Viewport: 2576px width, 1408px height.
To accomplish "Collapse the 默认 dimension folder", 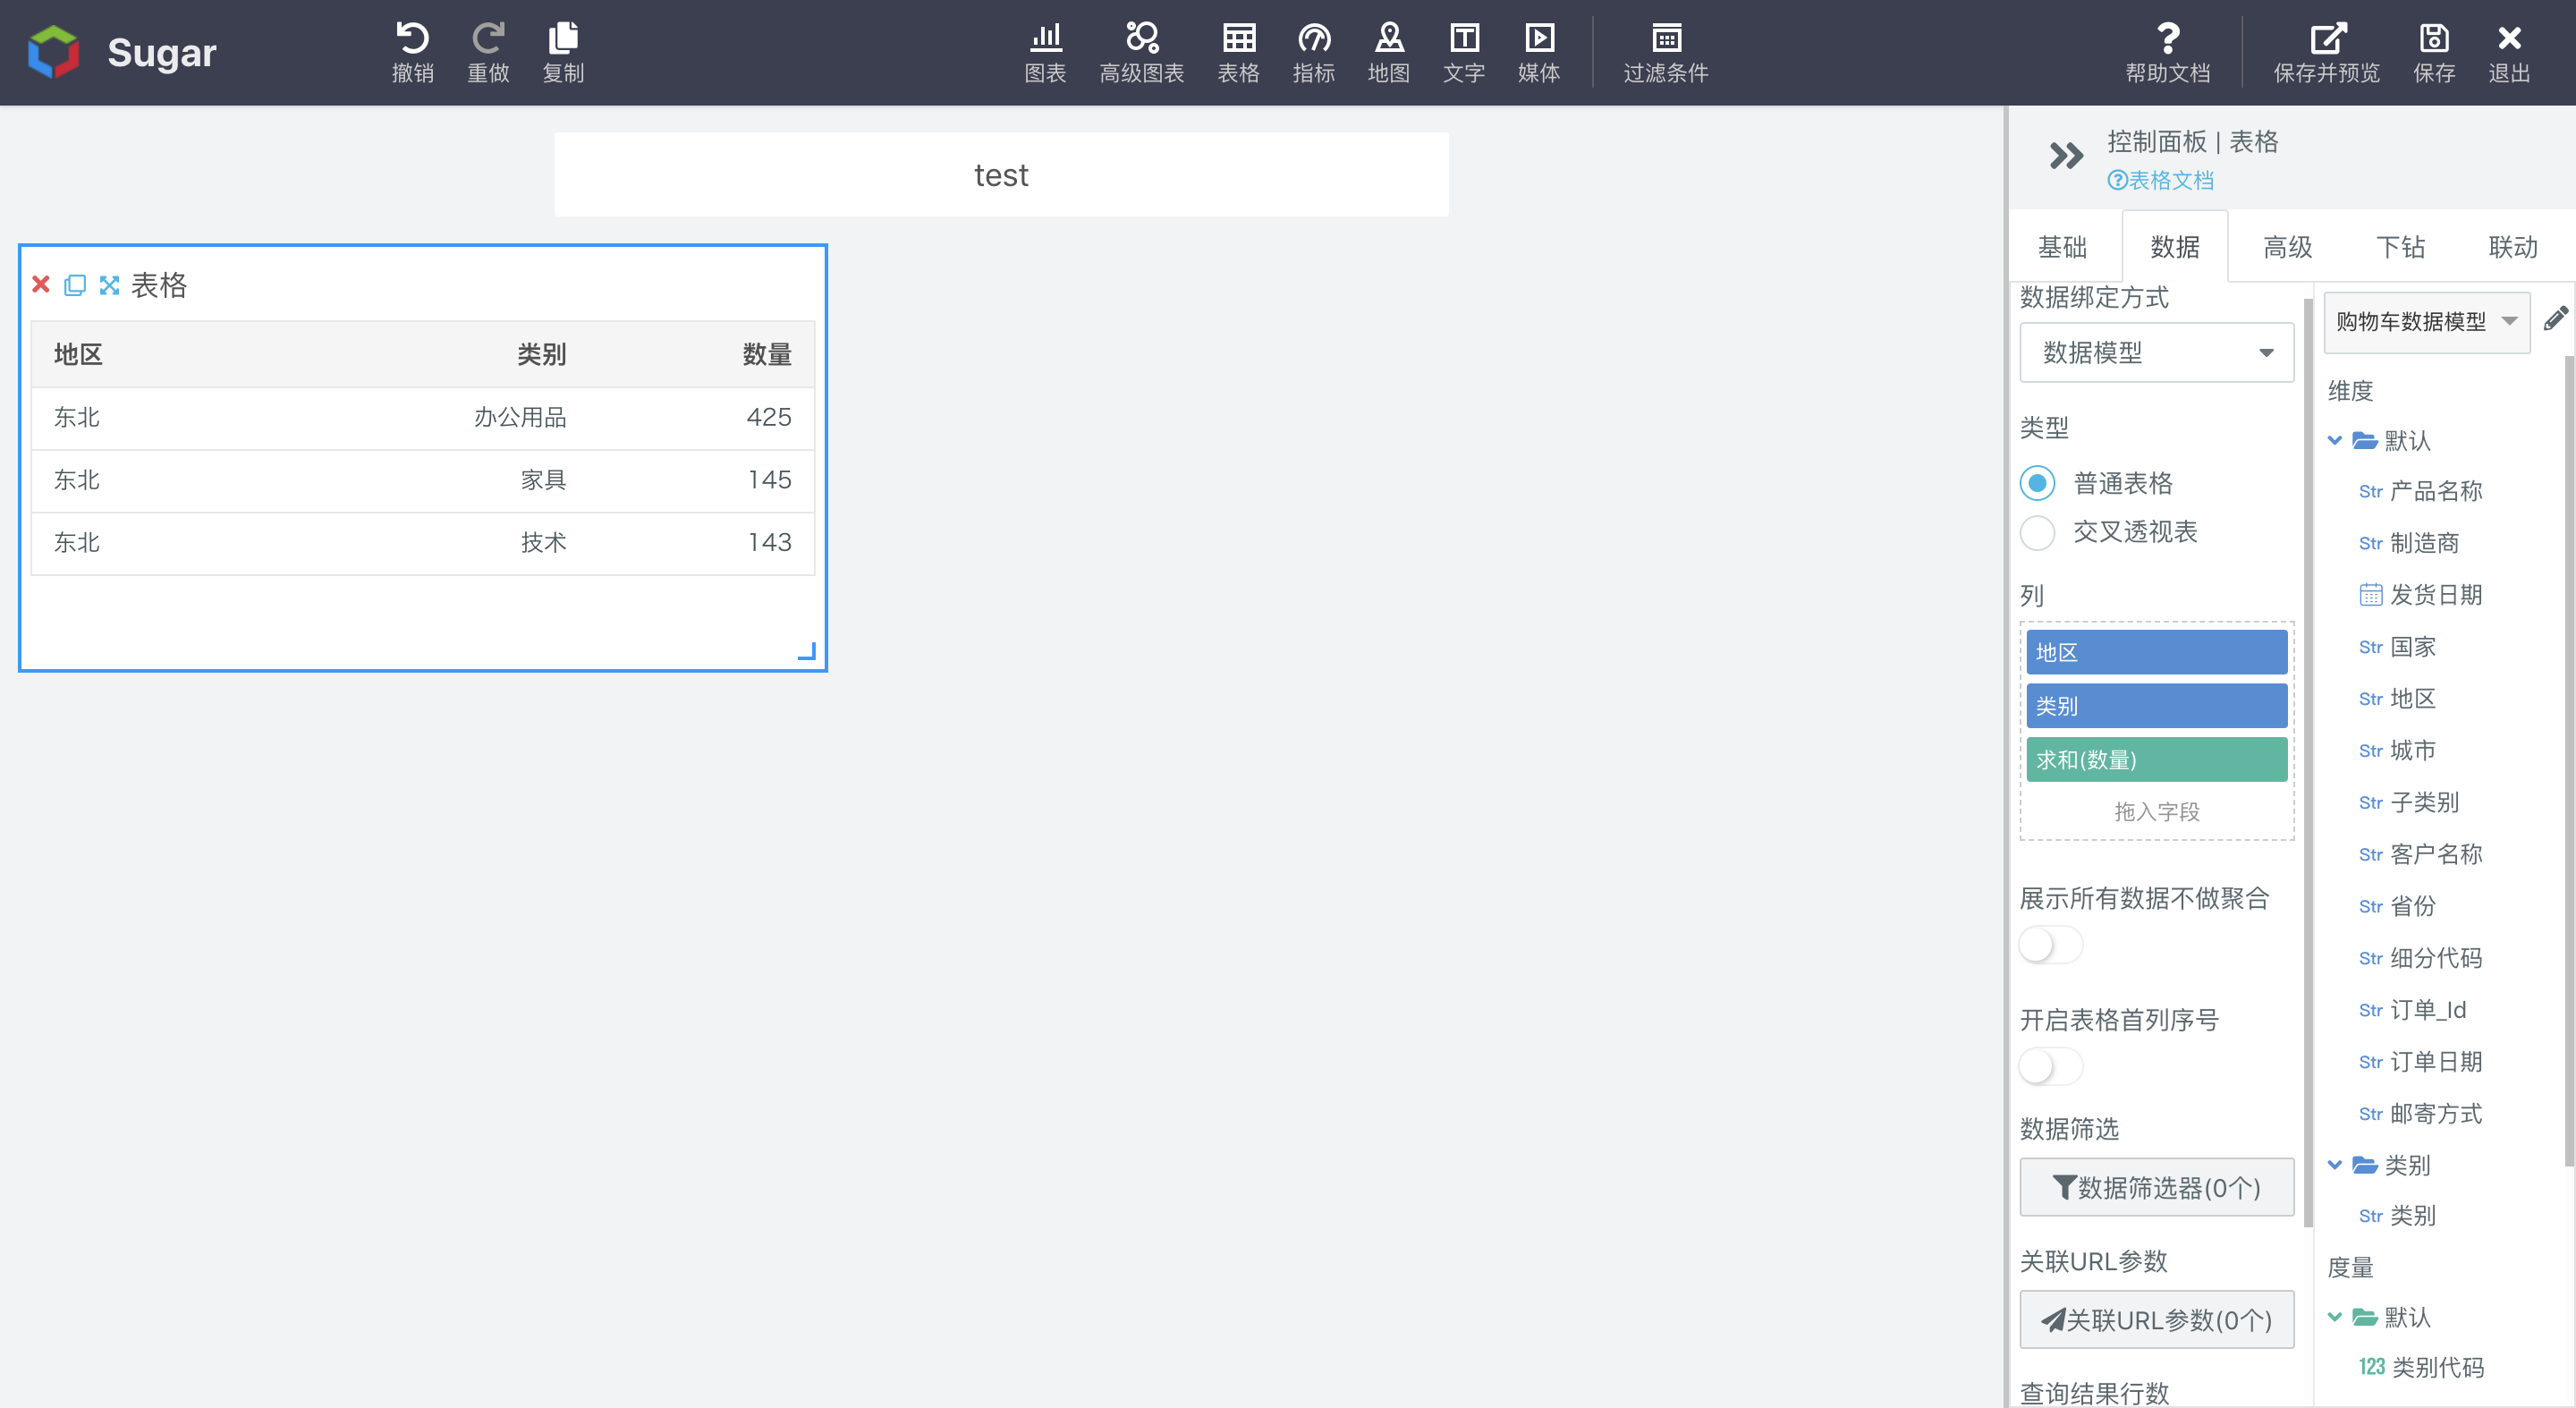I will (2334, 440).
